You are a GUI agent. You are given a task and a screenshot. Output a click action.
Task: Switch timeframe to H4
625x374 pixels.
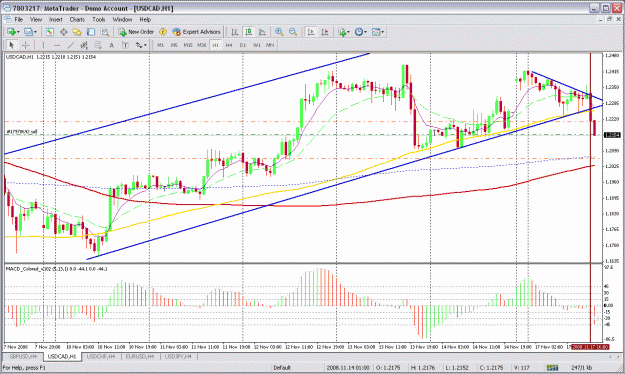pyautogui.click(x=229, y=45)
